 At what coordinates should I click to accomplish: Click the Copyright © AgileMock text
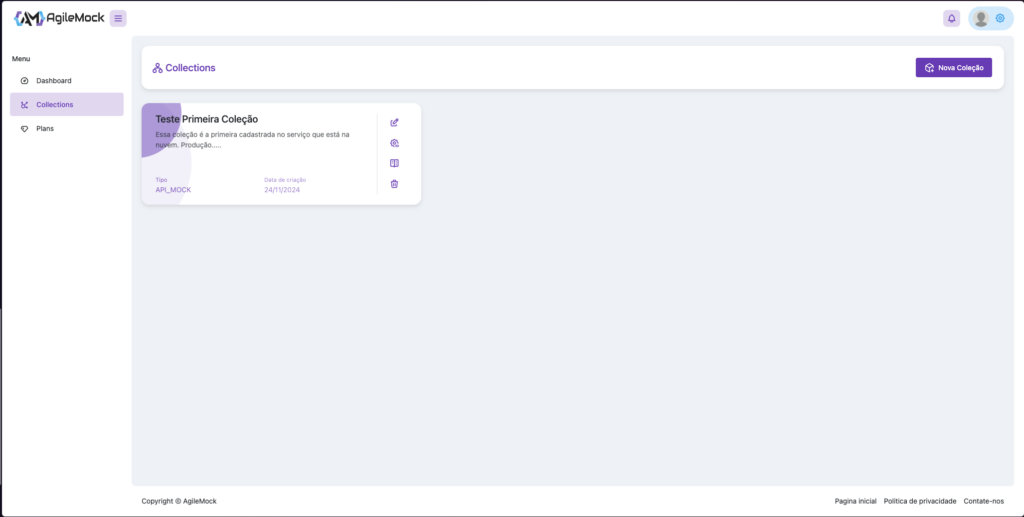179,501
